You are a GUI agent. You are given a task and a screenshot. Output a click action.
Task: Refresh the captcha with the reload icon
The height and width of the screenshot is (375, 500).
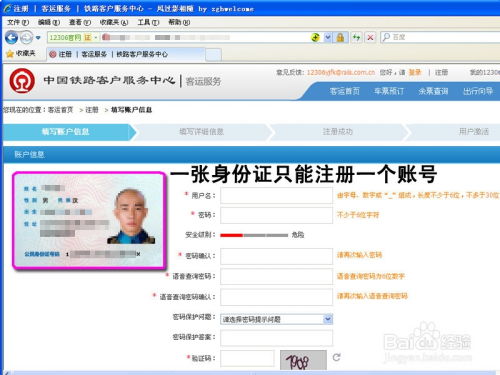pos(336,357)
